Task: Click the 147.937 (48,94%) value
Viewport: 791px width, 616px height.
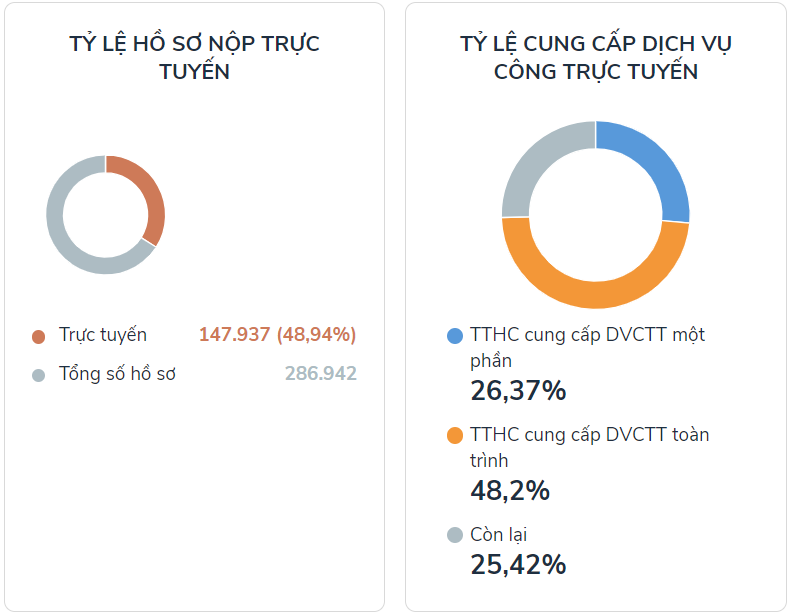Action: point(277,334)
